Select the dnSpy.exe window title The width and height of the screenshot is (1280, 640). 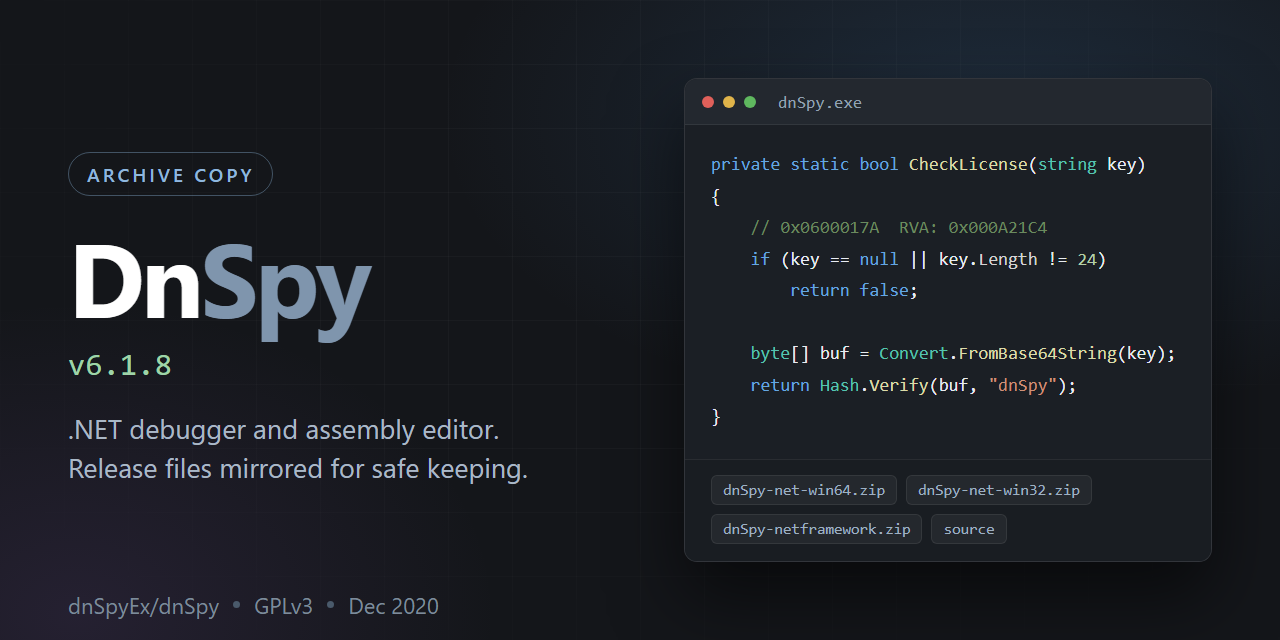coord(820,103)
